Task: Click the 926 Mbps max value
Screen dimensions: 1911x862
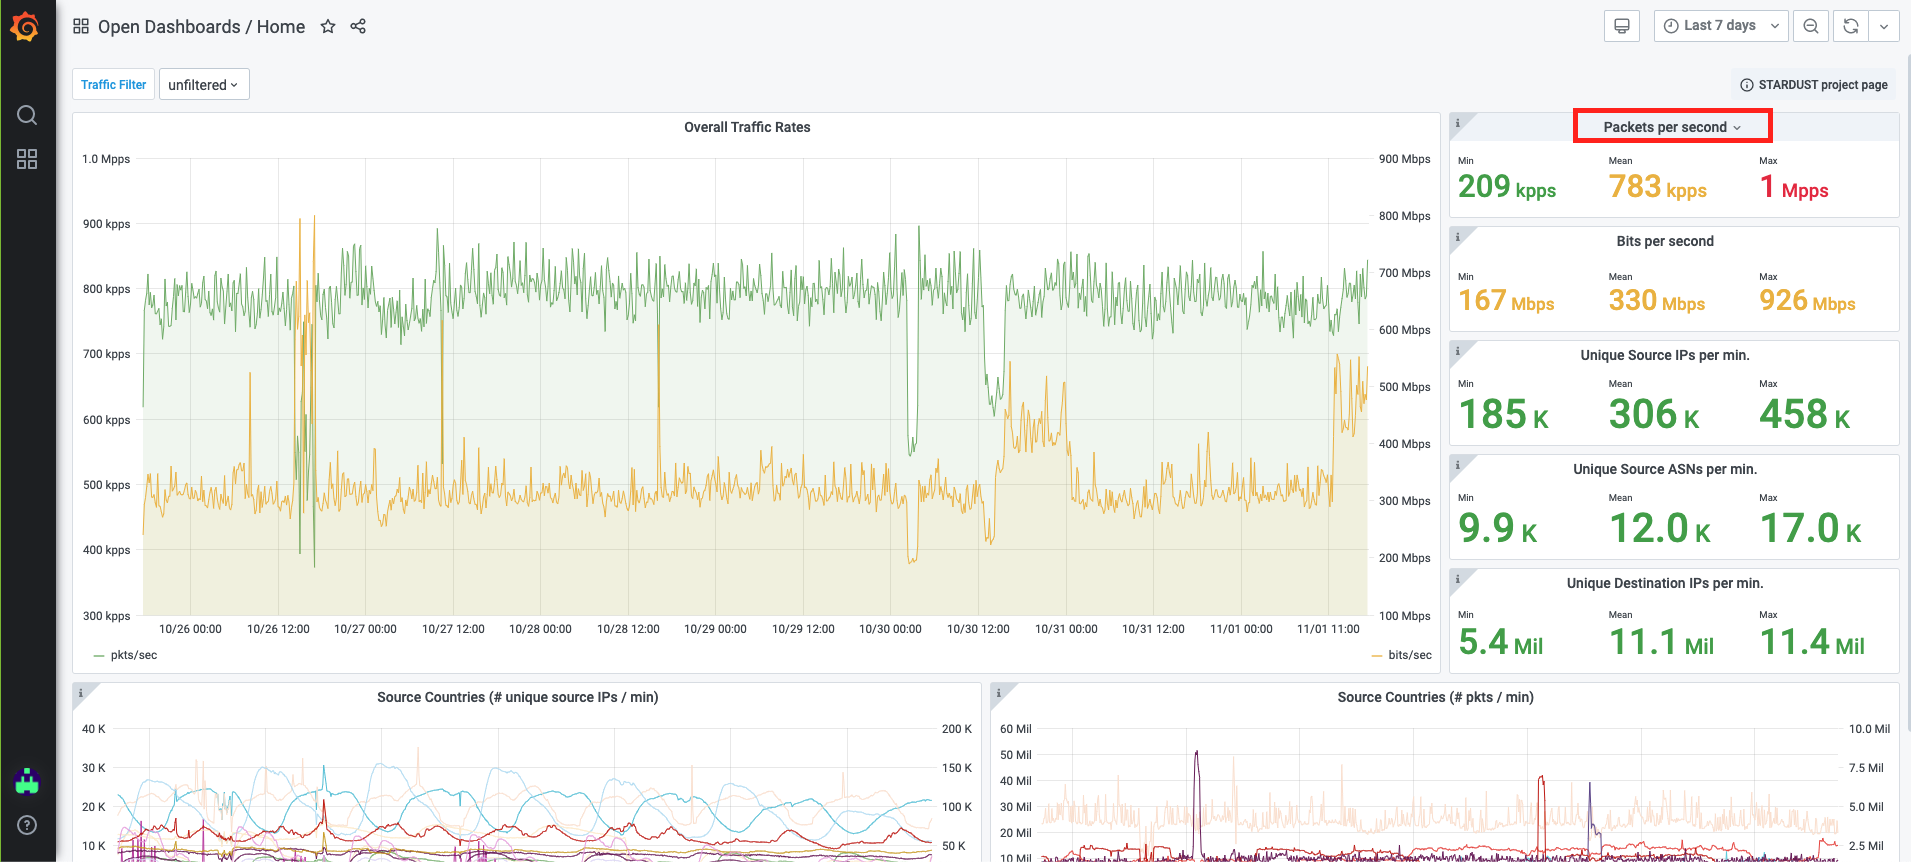Action: pos(1807,300)
